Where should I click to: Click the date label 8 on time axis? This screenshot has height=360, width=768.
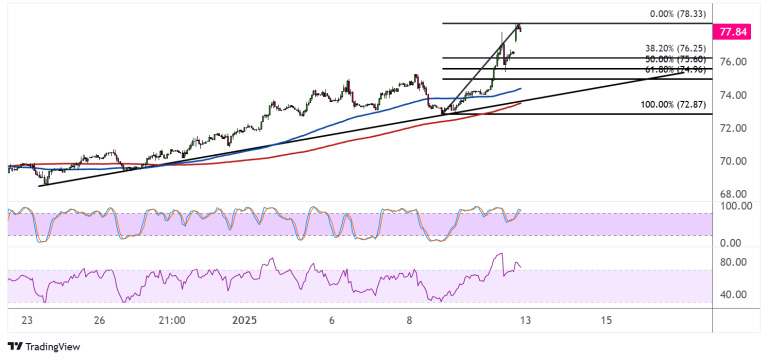click(x=410, y=321)
